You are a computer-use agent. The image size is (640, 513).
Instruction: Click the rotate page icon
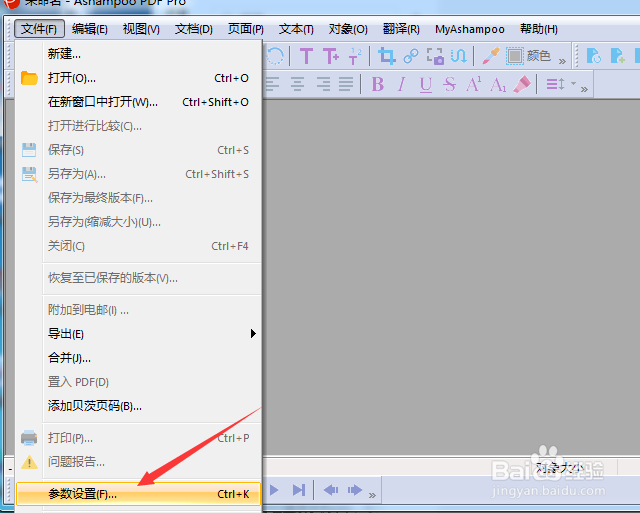click(x=275, y=56)
